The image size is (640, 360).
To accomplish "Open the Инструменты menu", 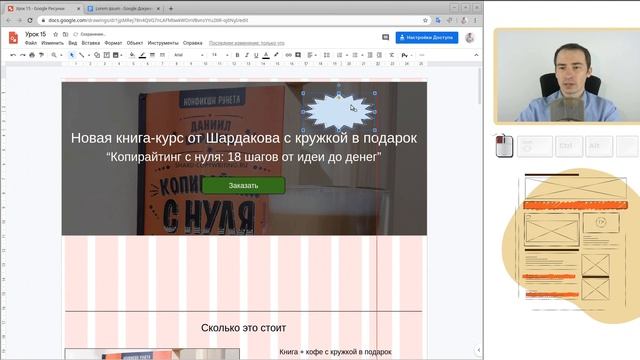I will [163, 43].
